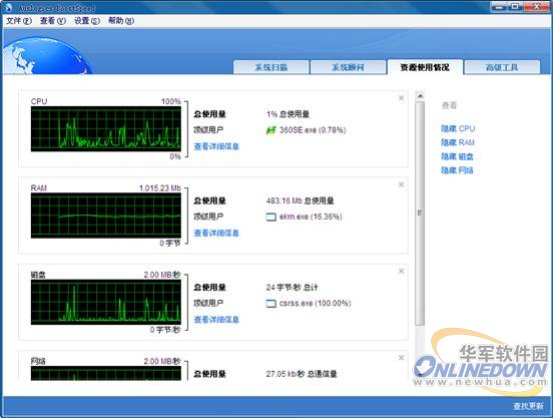
Task: Open 查看详细信息 link under CPU
Action: tap(217, 146)
